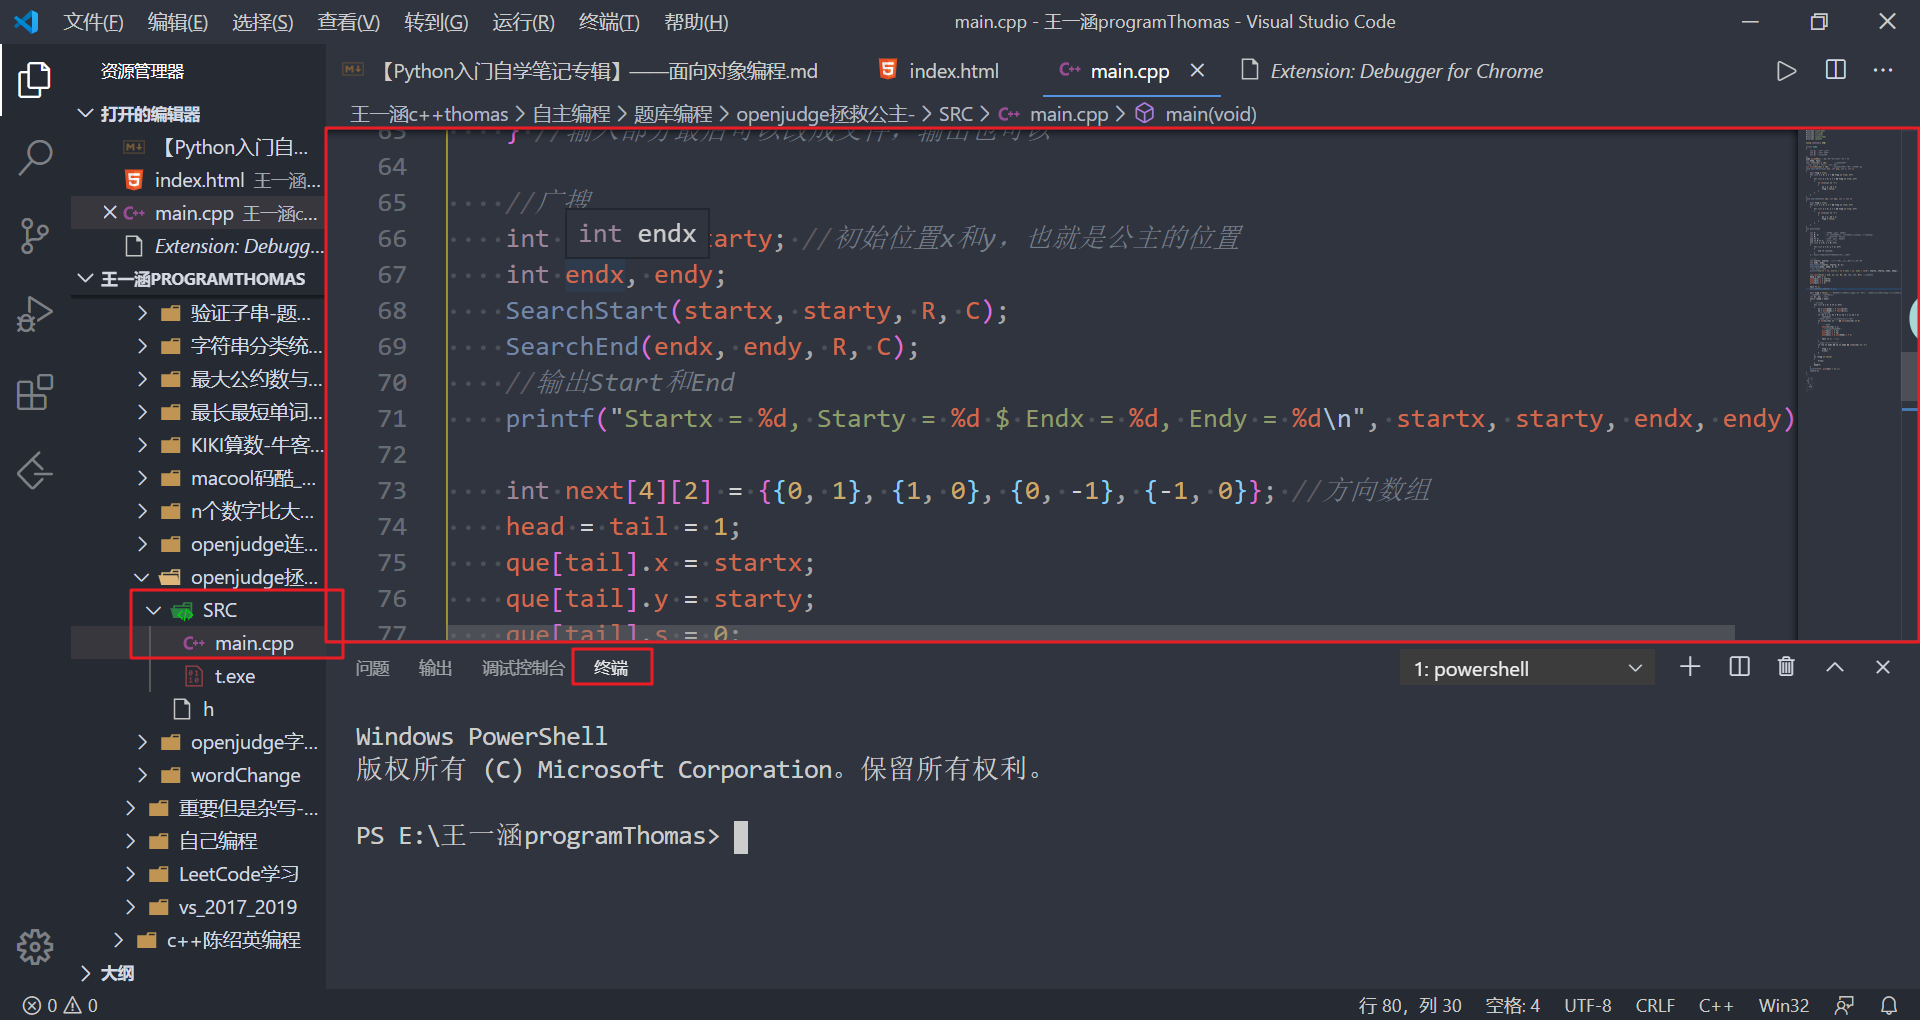Click the editor horizontal scrollbar
This screenshot has width=1920, height=1020.
click(1090, 632)
